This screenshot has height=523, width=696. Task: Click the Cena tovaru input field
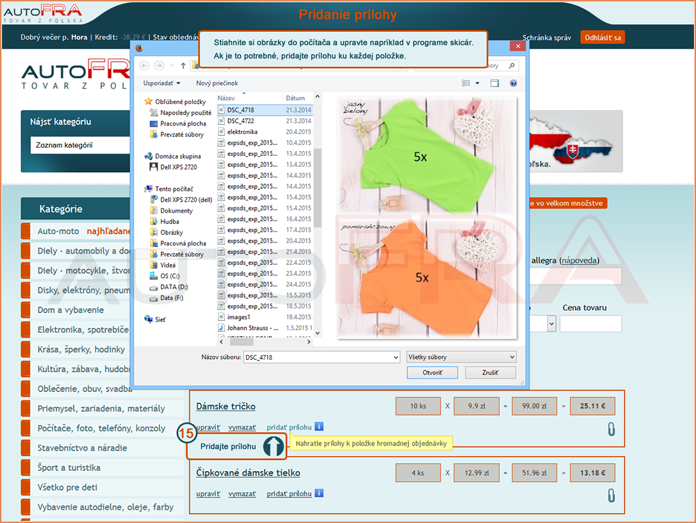(591, 324)
